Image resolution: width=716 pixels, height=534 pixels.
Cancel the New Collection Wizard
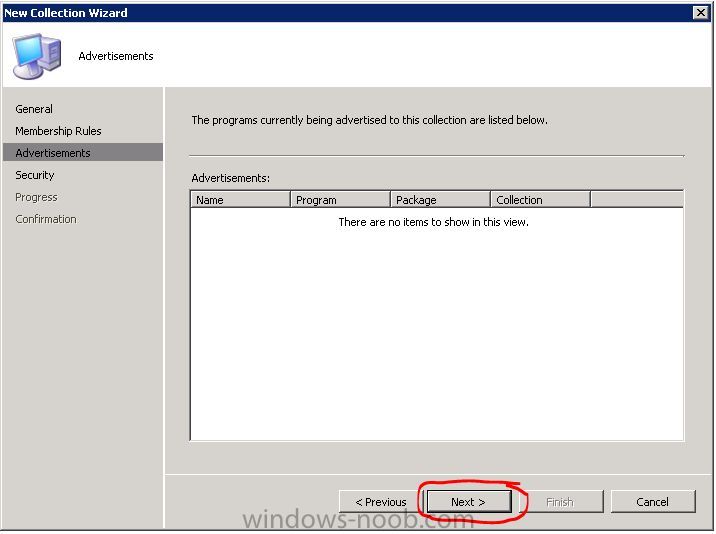(x=653, y=502)
